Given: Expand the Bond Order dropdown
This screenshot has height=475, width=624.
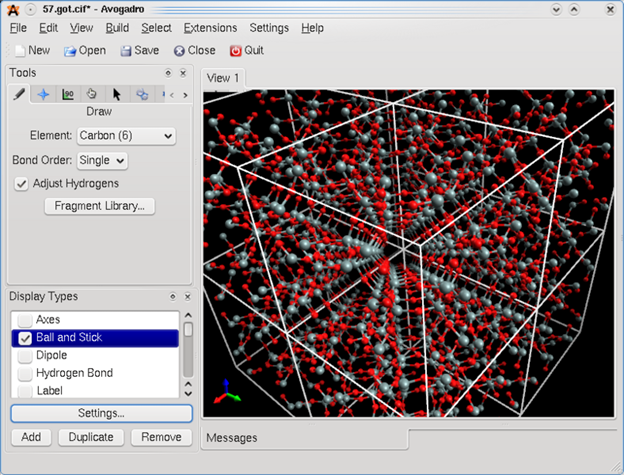Looking at the screenshot, I should tap(103, 160).
